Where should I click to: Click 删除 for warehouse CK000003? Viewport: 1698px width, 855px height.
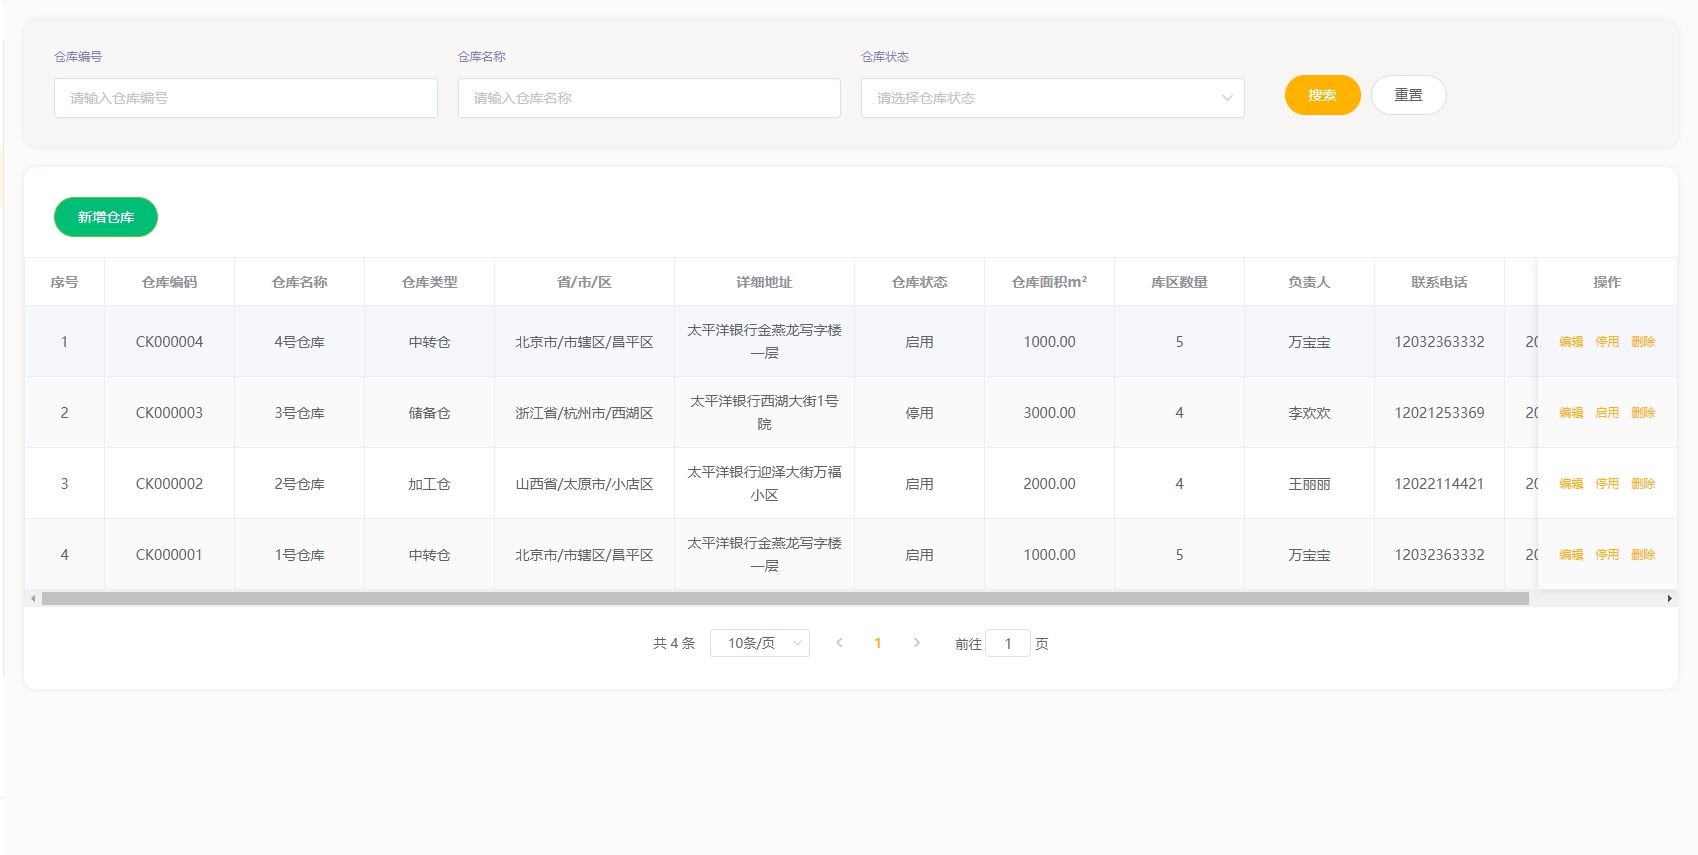[1643, 413]
